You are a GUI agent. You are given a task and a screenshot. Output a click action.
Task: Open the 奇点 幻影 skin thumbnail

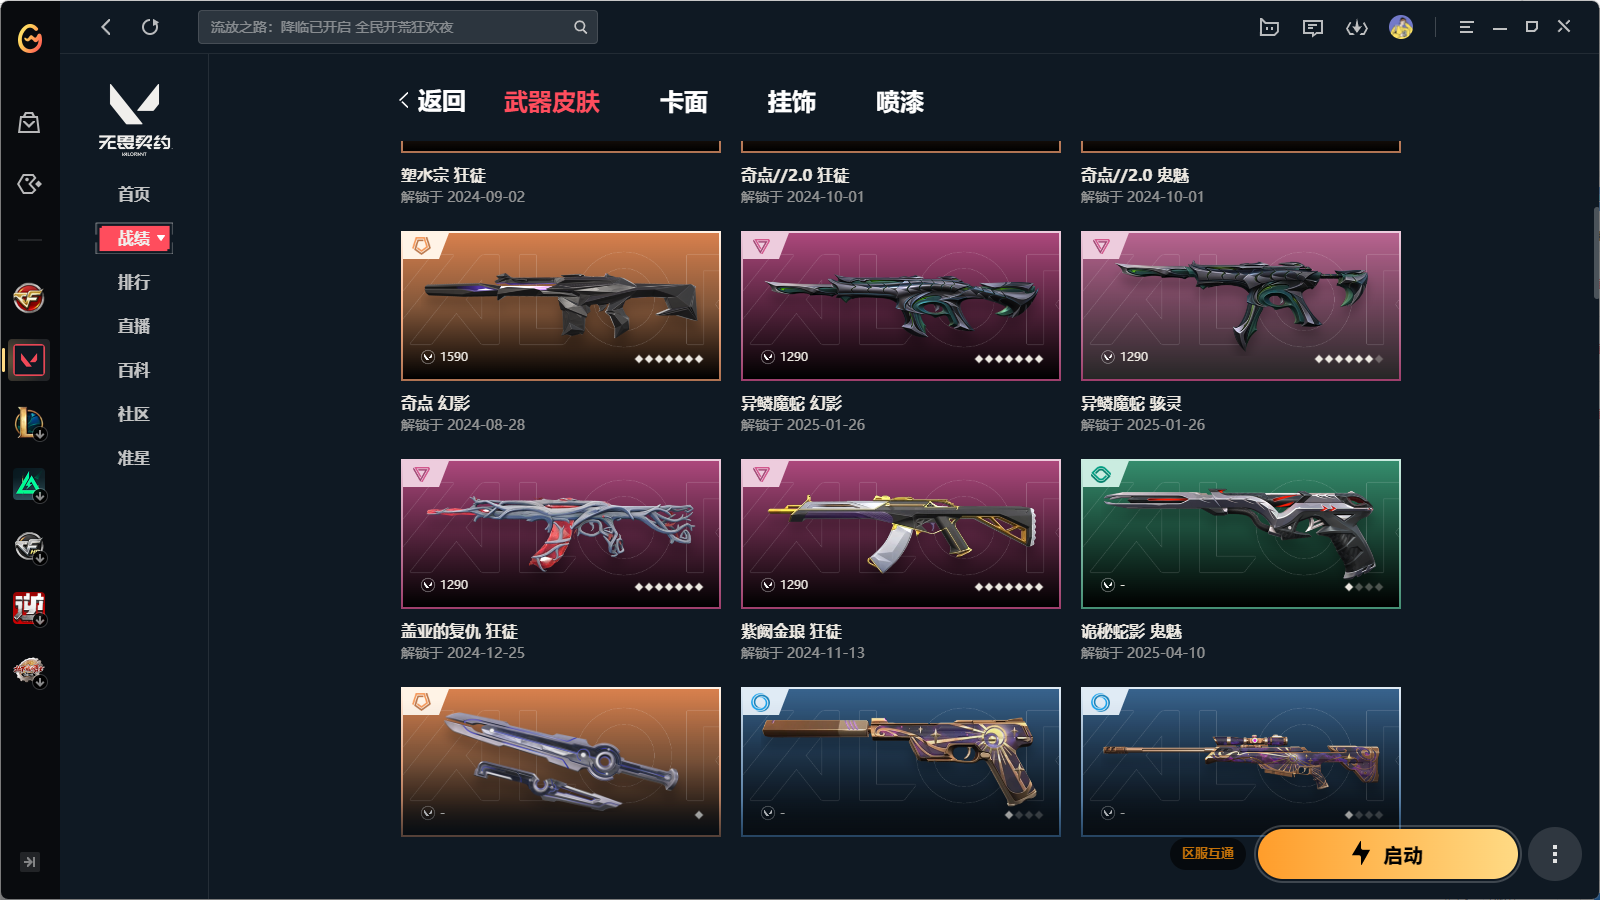click(x=561, y=306)
